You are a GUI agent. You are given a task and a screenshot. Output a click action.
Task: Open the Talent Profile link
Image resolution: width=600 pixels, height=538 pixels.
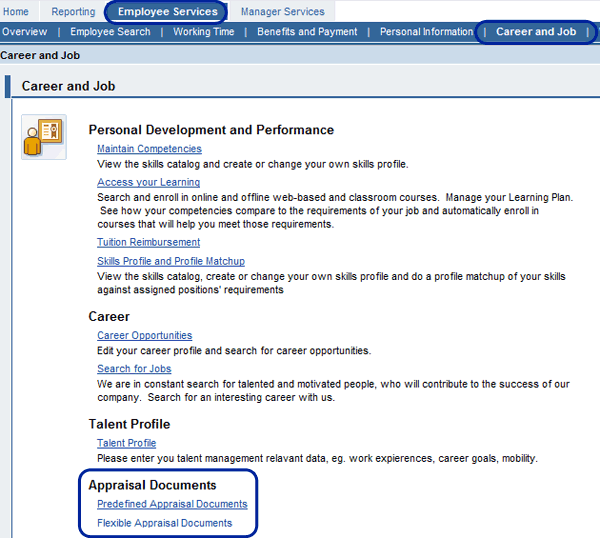[126, 443]
